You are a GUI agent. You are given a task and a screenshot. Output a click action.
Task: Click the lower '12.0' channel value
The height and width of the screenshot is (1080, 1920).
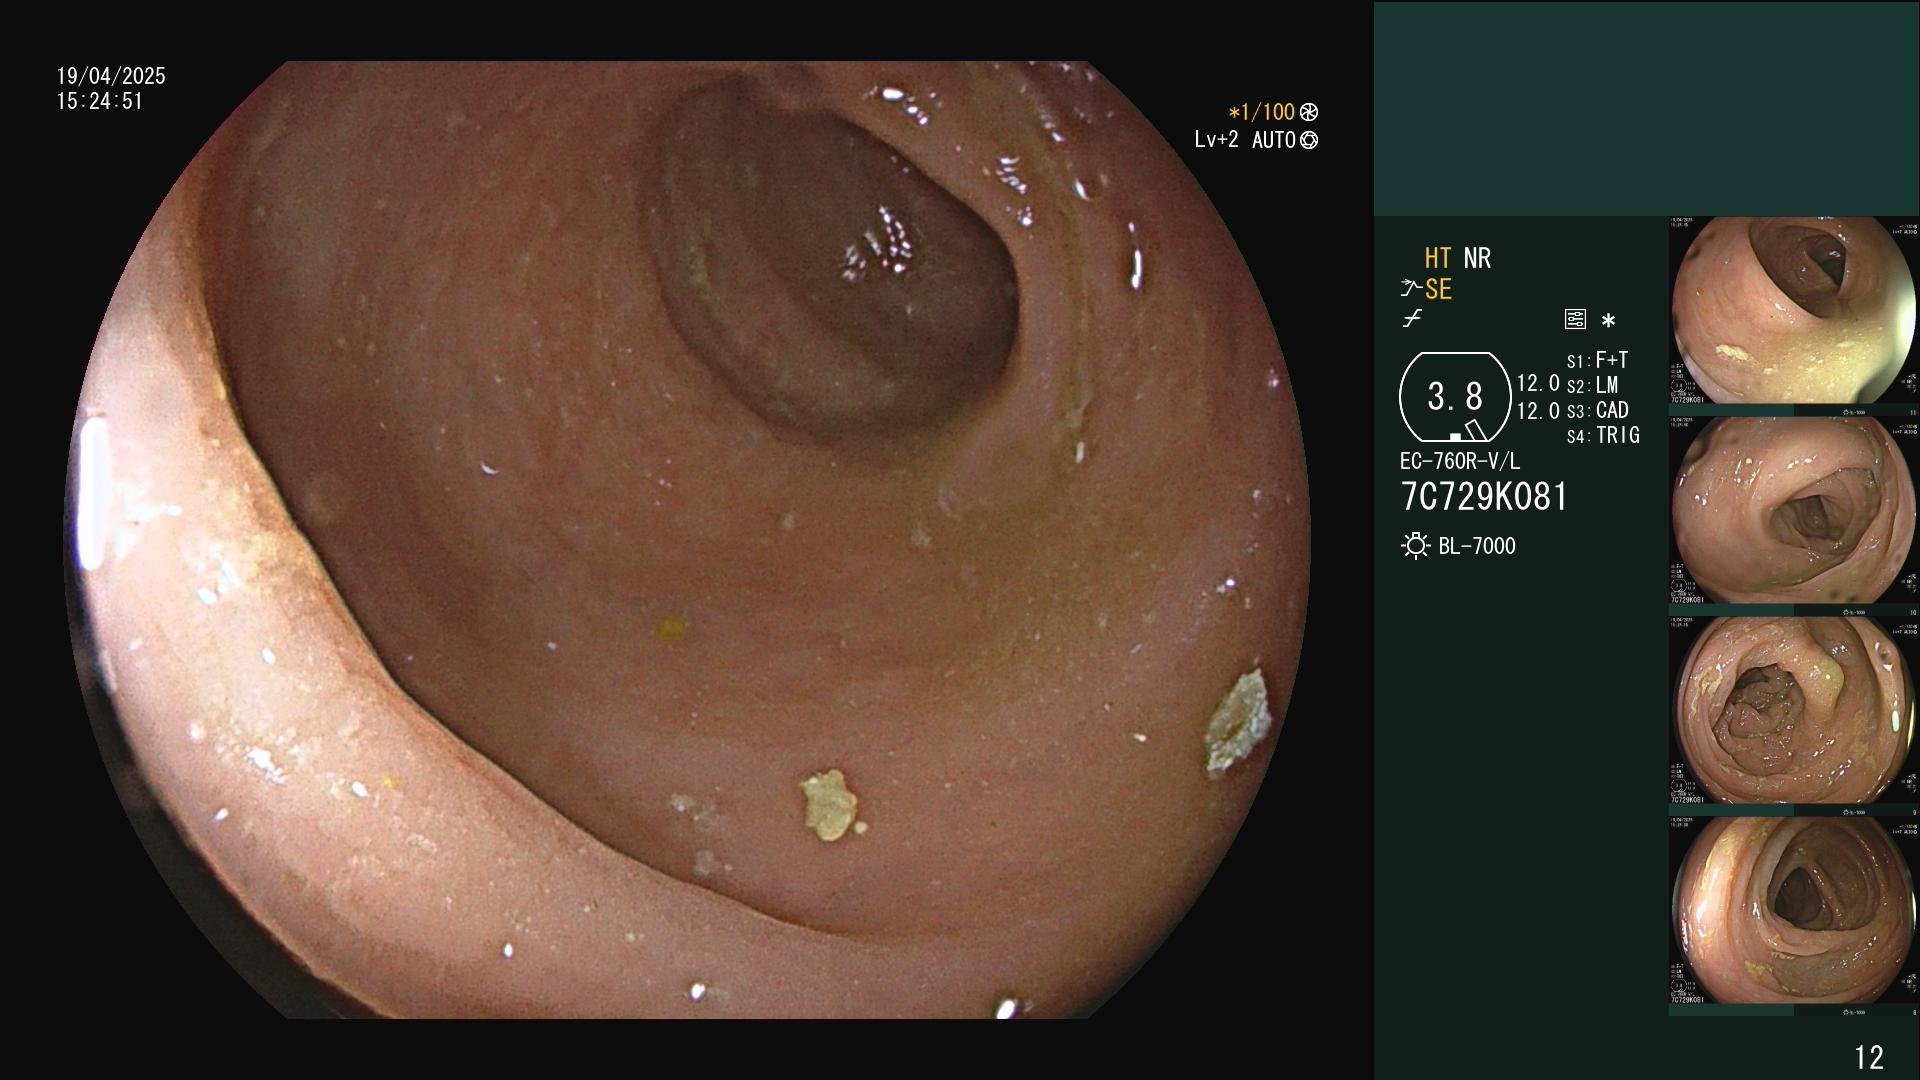click(1538, 411)
